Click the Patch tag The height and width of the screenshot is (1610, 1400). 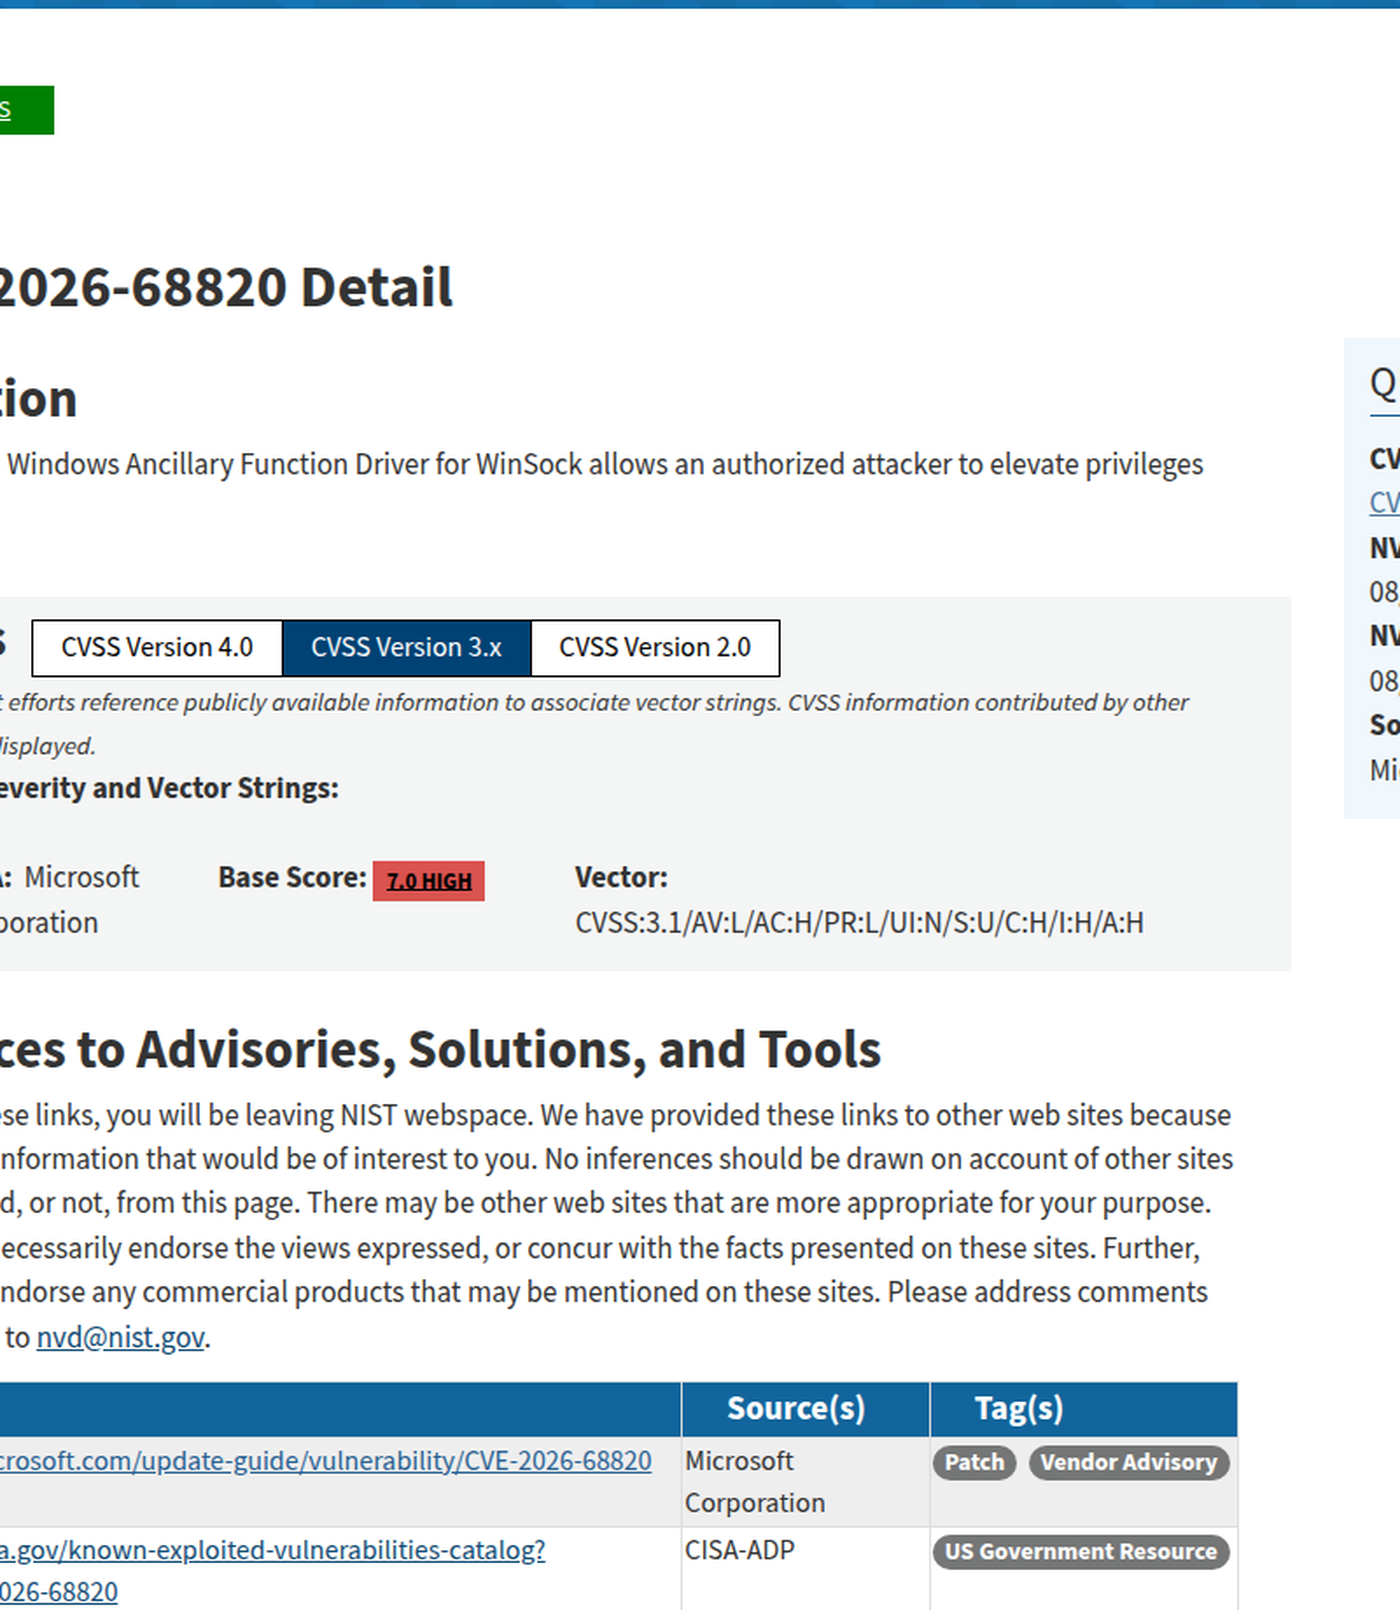click(x=975, y=1462)
